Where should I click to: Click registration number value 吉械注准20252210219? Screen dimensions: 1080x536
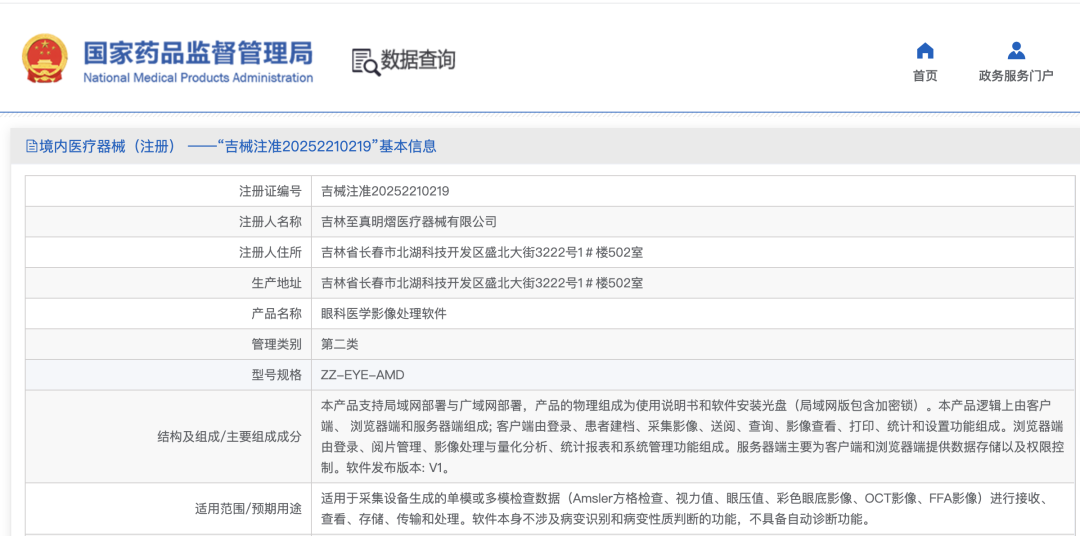(x=385, y=191)
